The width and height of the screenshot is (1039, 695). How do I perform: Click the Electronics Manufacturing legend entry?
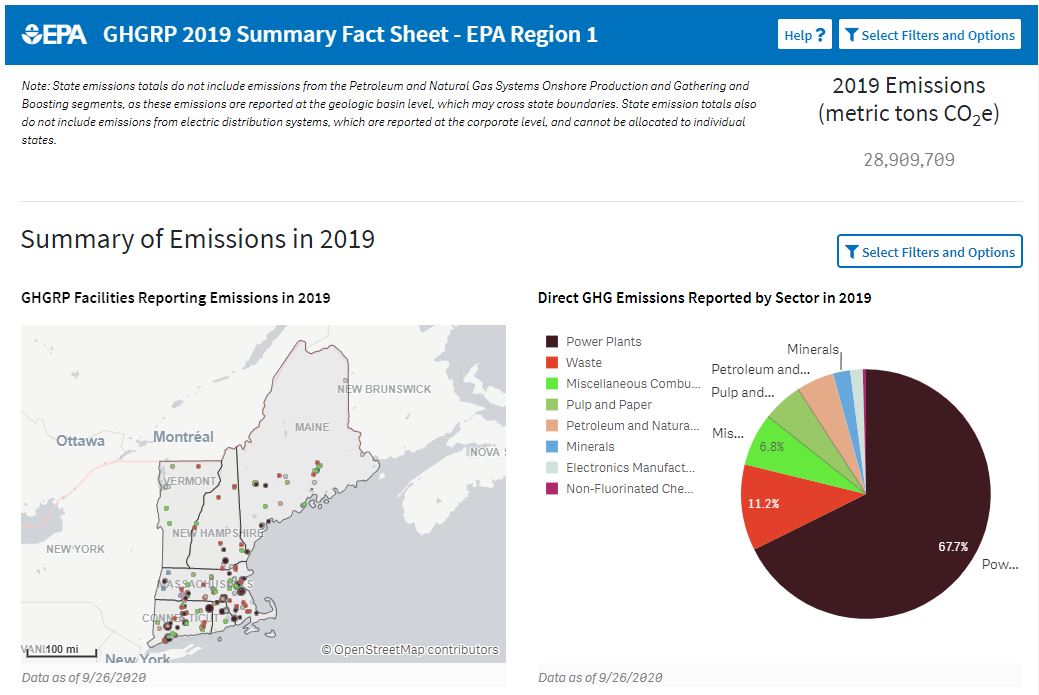pos(630,468)
